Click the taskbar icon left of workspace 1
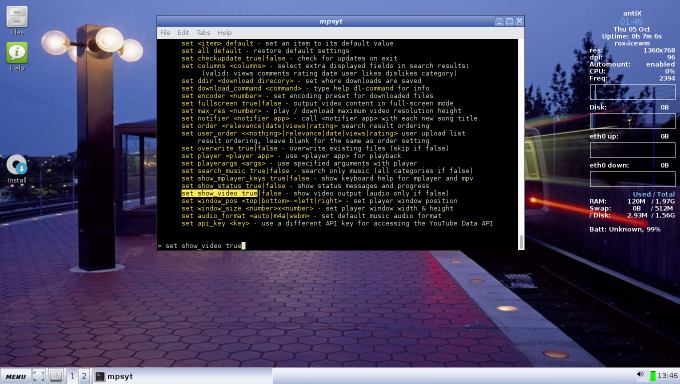 click(x=56, y=376)
